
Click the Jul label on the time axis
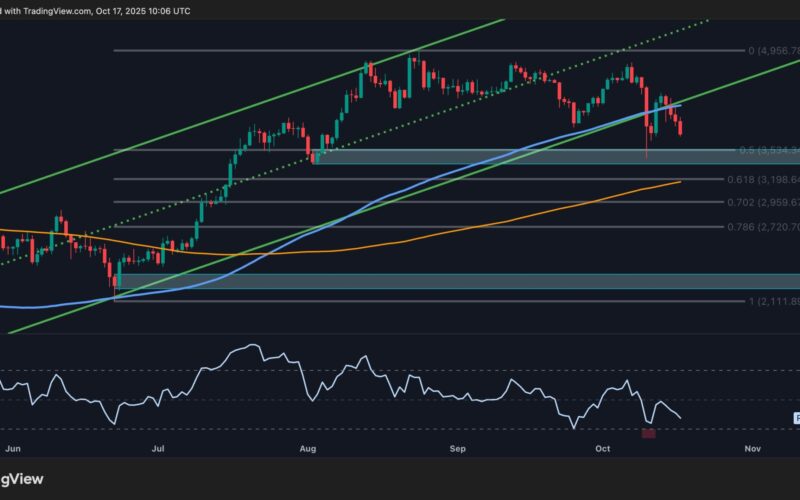click(158, 450)
